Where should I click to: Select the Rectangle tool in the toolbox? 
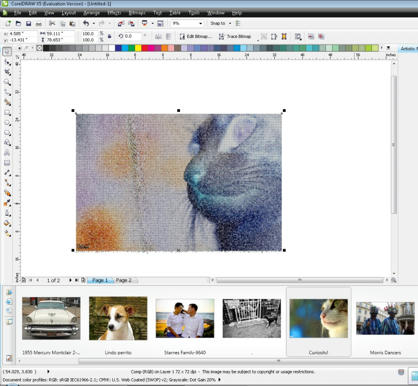click(x=7, y=112)
